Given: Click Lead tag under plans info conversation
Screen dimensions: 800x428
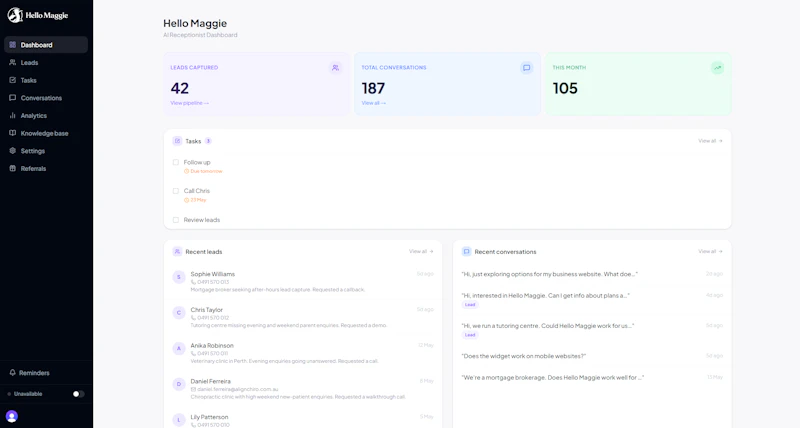Looking at the screenshot, I should point(470,305).
